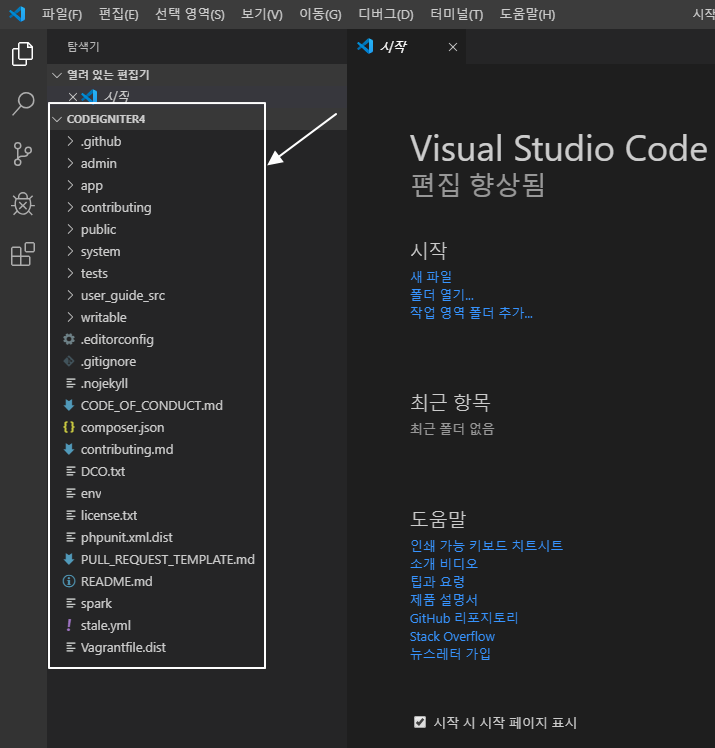Click the VS Code logo in the title bar

point(17,14)
